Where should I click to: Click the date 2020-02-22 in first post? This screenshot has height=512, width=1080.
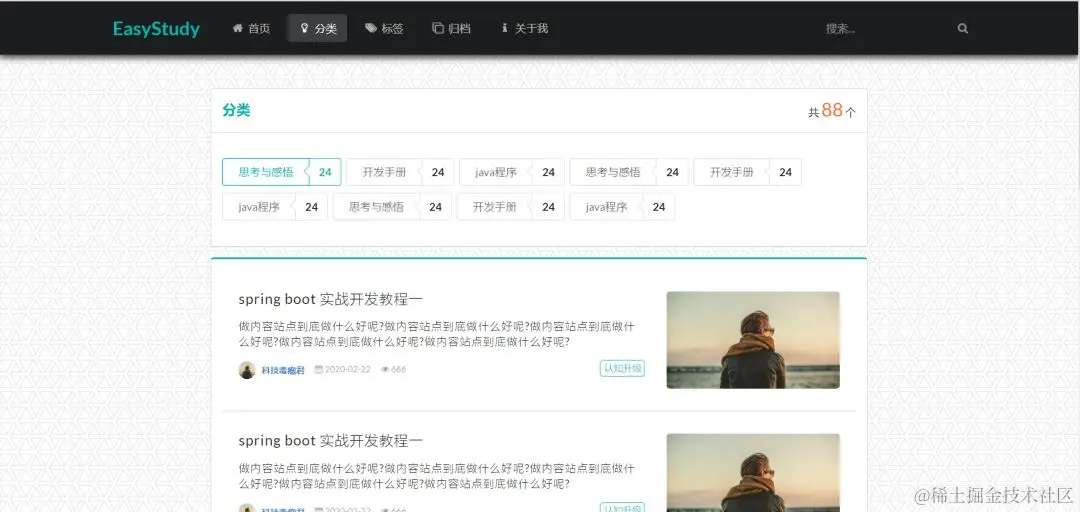(x=348, y=369)
